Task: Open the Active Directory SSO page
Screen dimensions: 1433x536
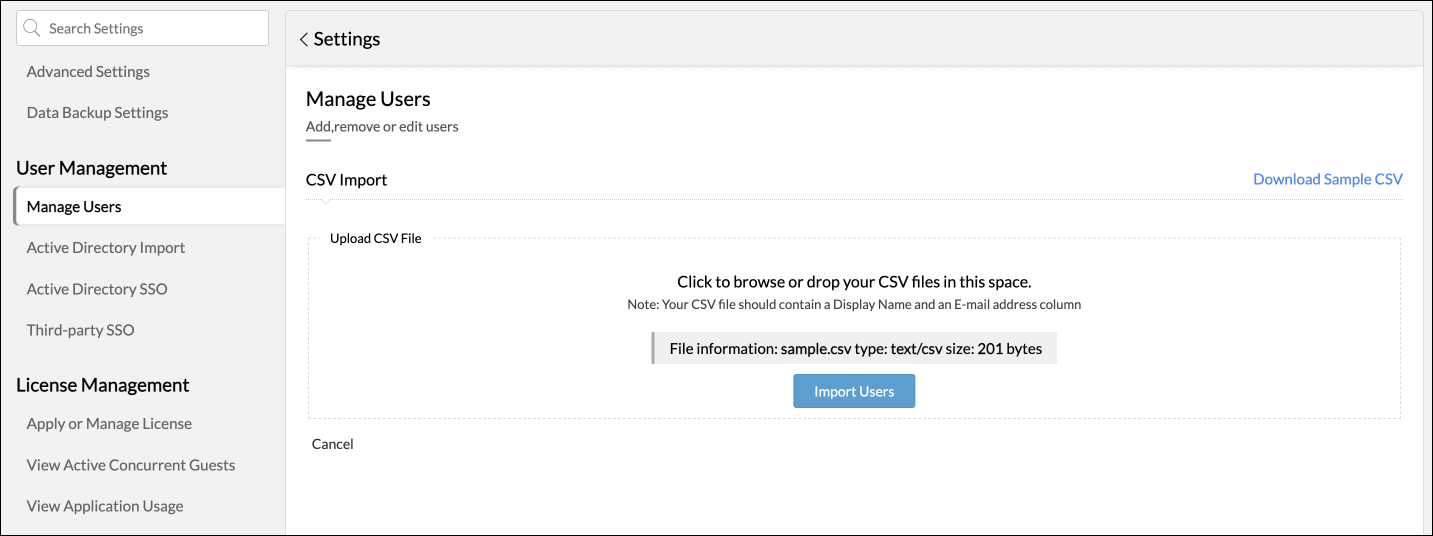Action: pyautogui.click(x=97, y=289)
